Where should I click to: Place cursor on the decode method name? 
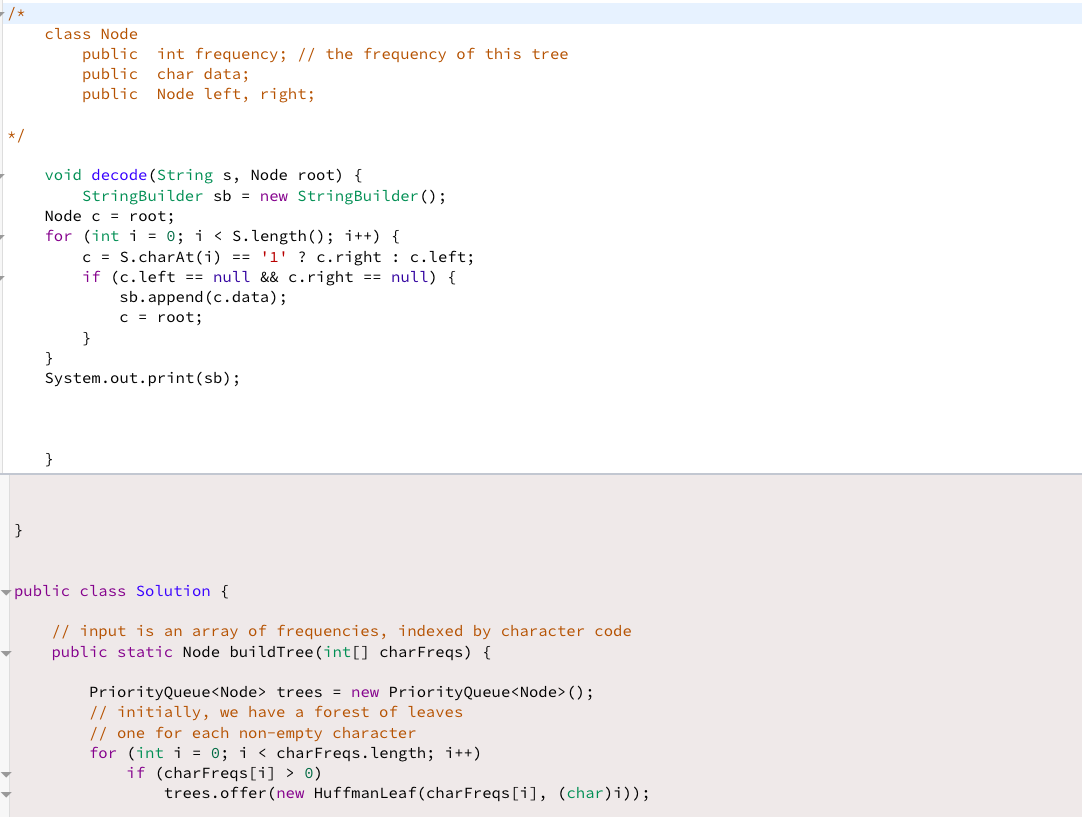pos(119,175)
